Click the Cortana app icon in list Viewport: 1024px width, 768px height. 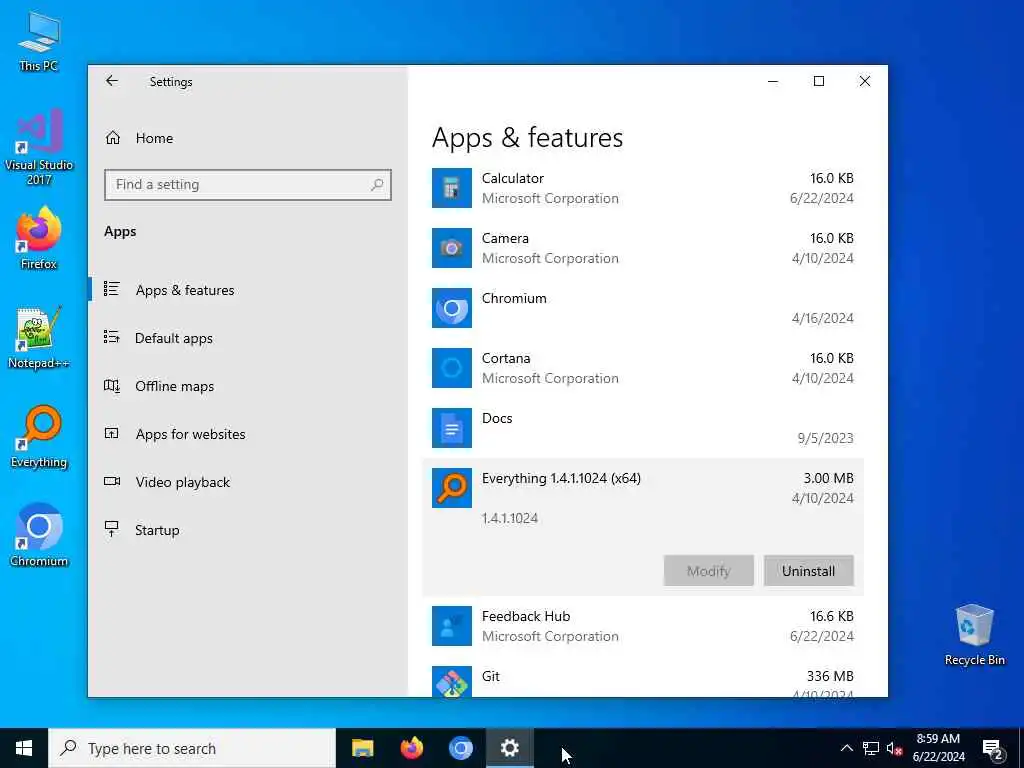point(451,368)
